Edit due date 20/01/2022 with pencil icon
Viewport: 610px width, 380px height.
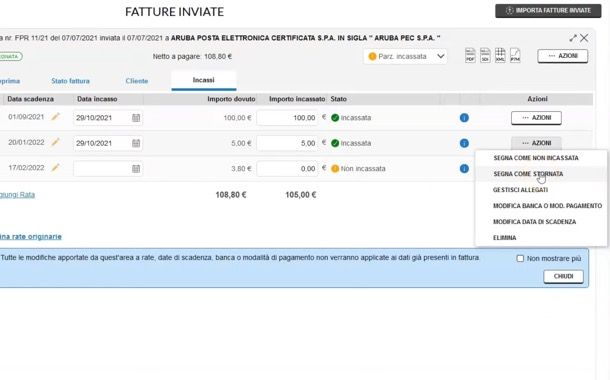pyautogui.click(x=56, y=142)
